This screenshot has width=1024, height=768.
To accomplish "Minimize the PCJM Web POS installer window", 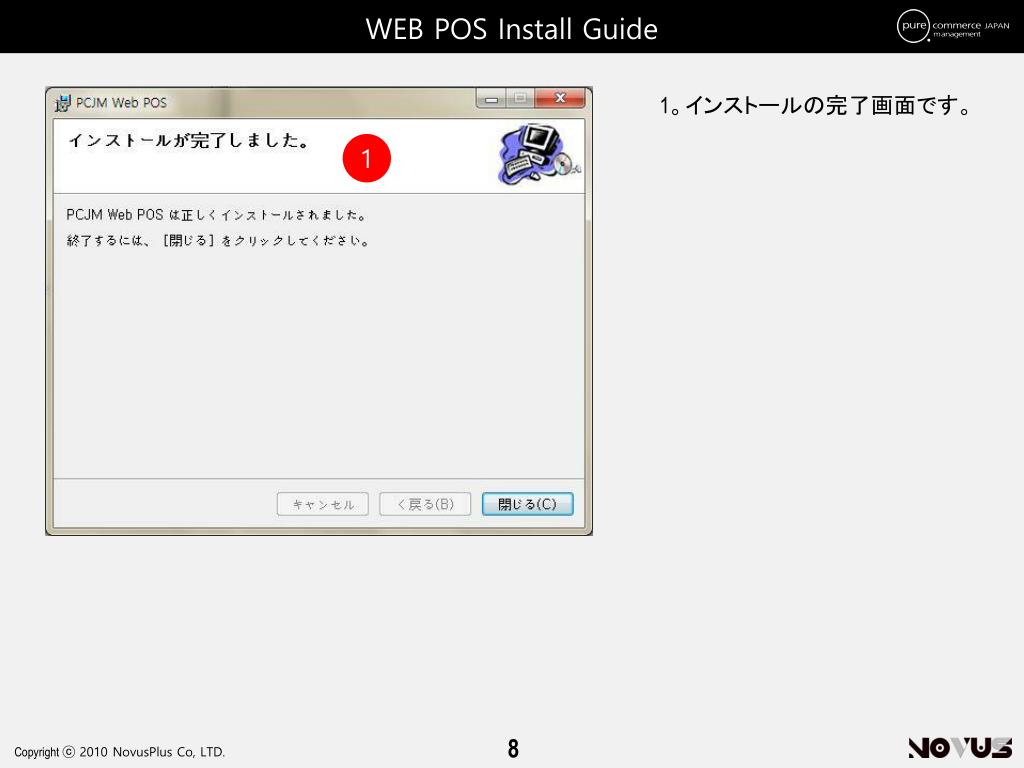I will (x=491, y=98).
